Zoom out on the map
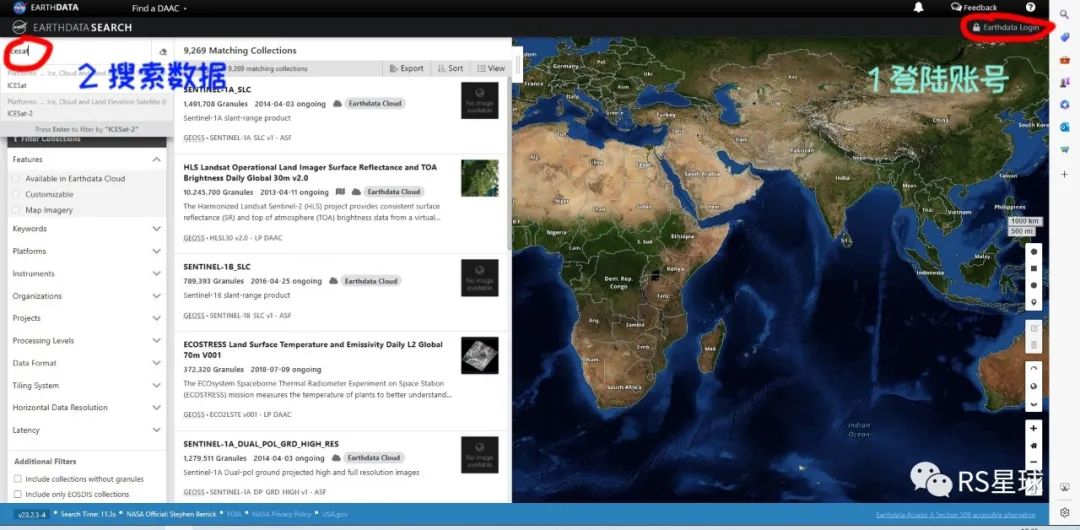 pyautogui.click(x=1034, y=462)
